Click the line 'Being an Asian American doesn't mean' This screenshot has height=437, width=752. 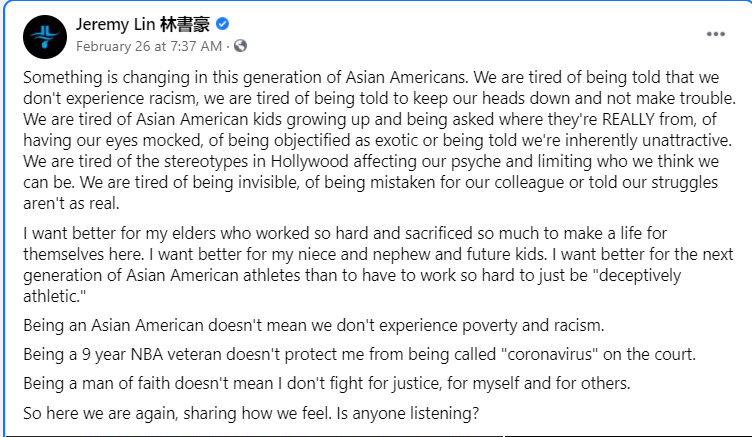click(x=314, y=325)
